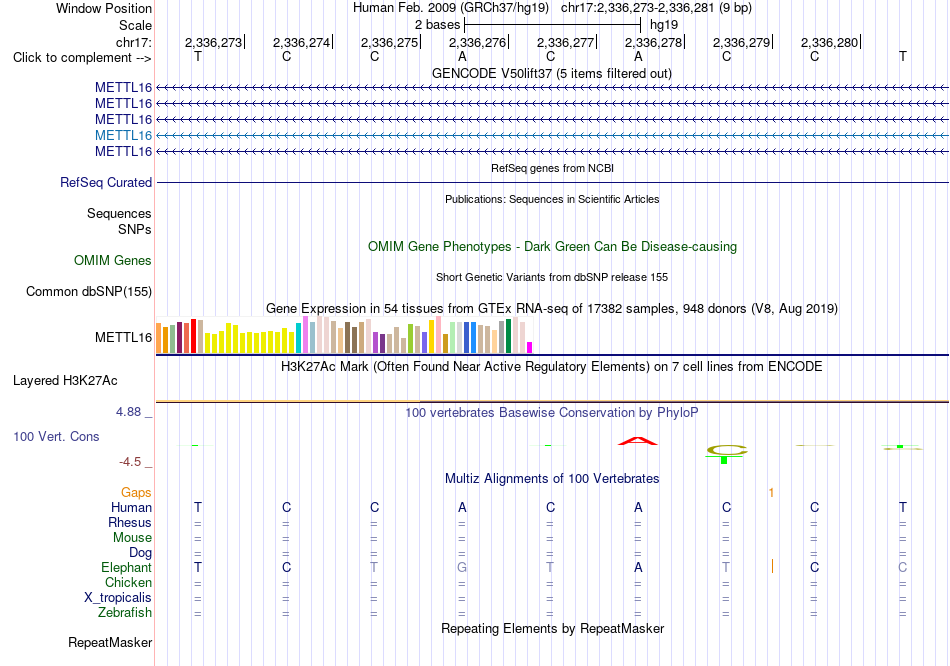This screenshot has height=666, width=950.
Task: Click the Mouse species label
Action: (132, 538)
